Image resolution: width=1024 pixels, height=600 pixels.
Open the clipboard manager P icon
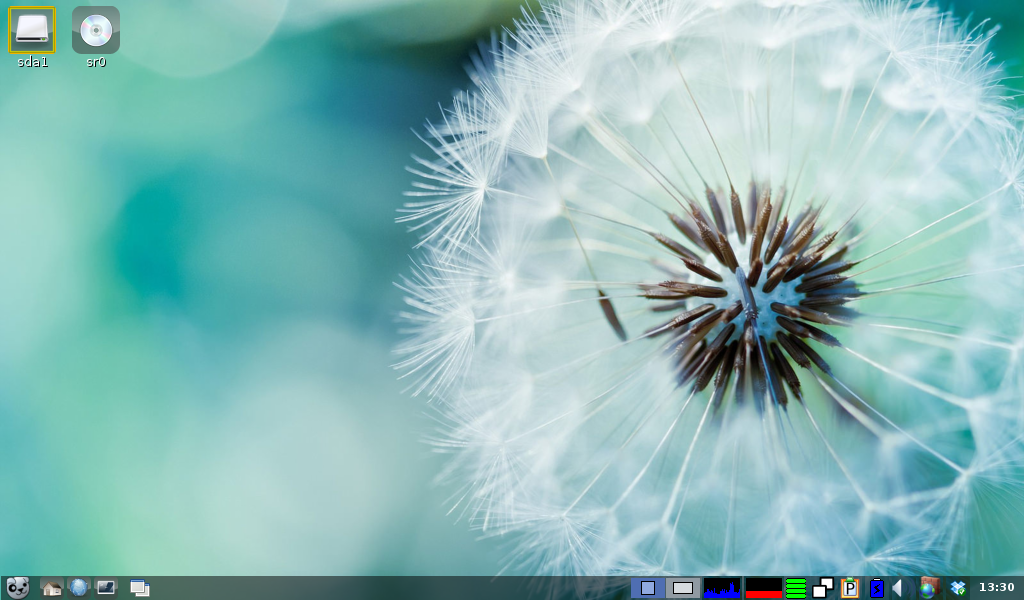click(x=850, y=588)
